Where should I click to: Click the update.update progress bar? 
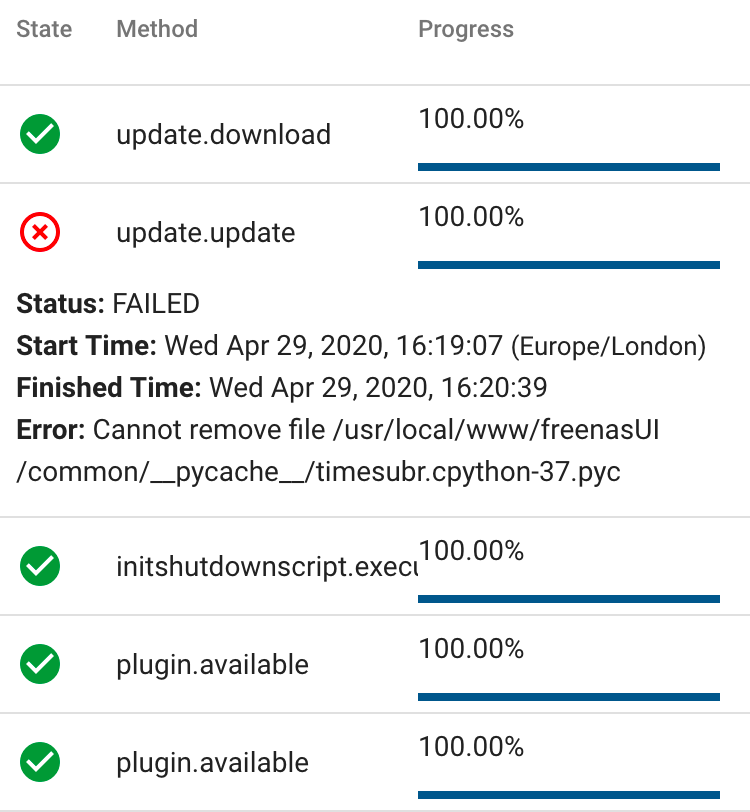[x=569, y=265]
